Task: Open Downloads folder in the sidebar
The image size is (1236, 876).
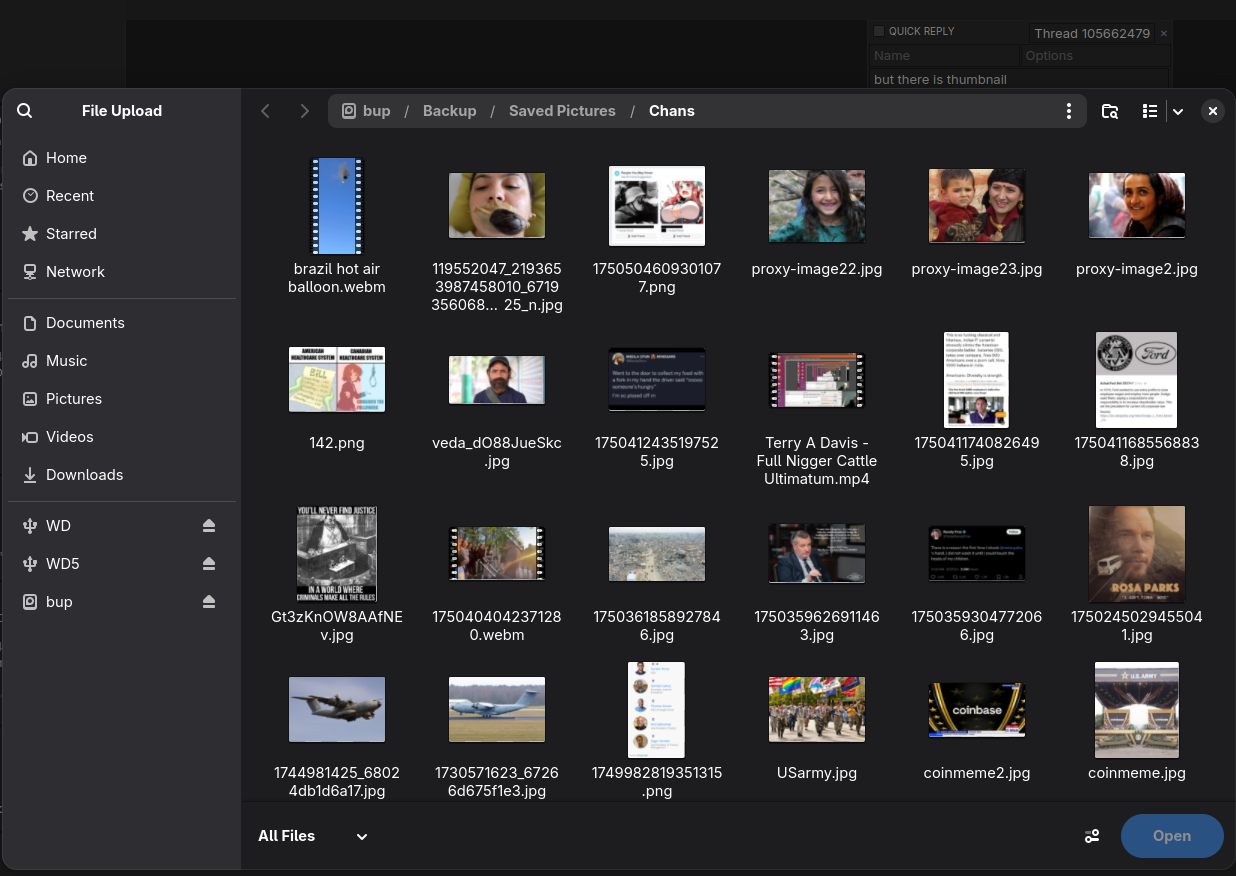Action: click(122, 475)
